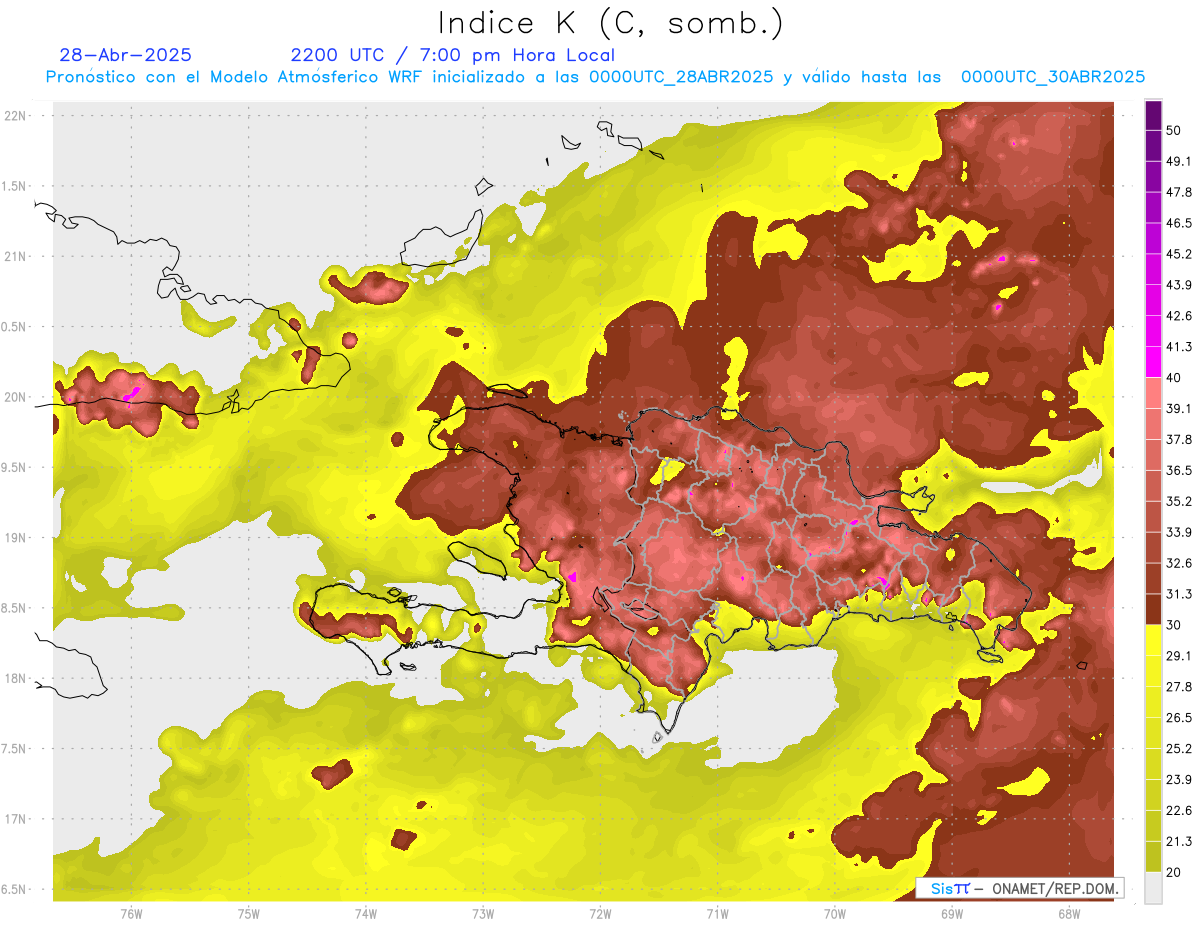Click color bar segment between 30 and 31.3
Image resolution: width=1200 pixels, height=927 pixels.
1153,609
